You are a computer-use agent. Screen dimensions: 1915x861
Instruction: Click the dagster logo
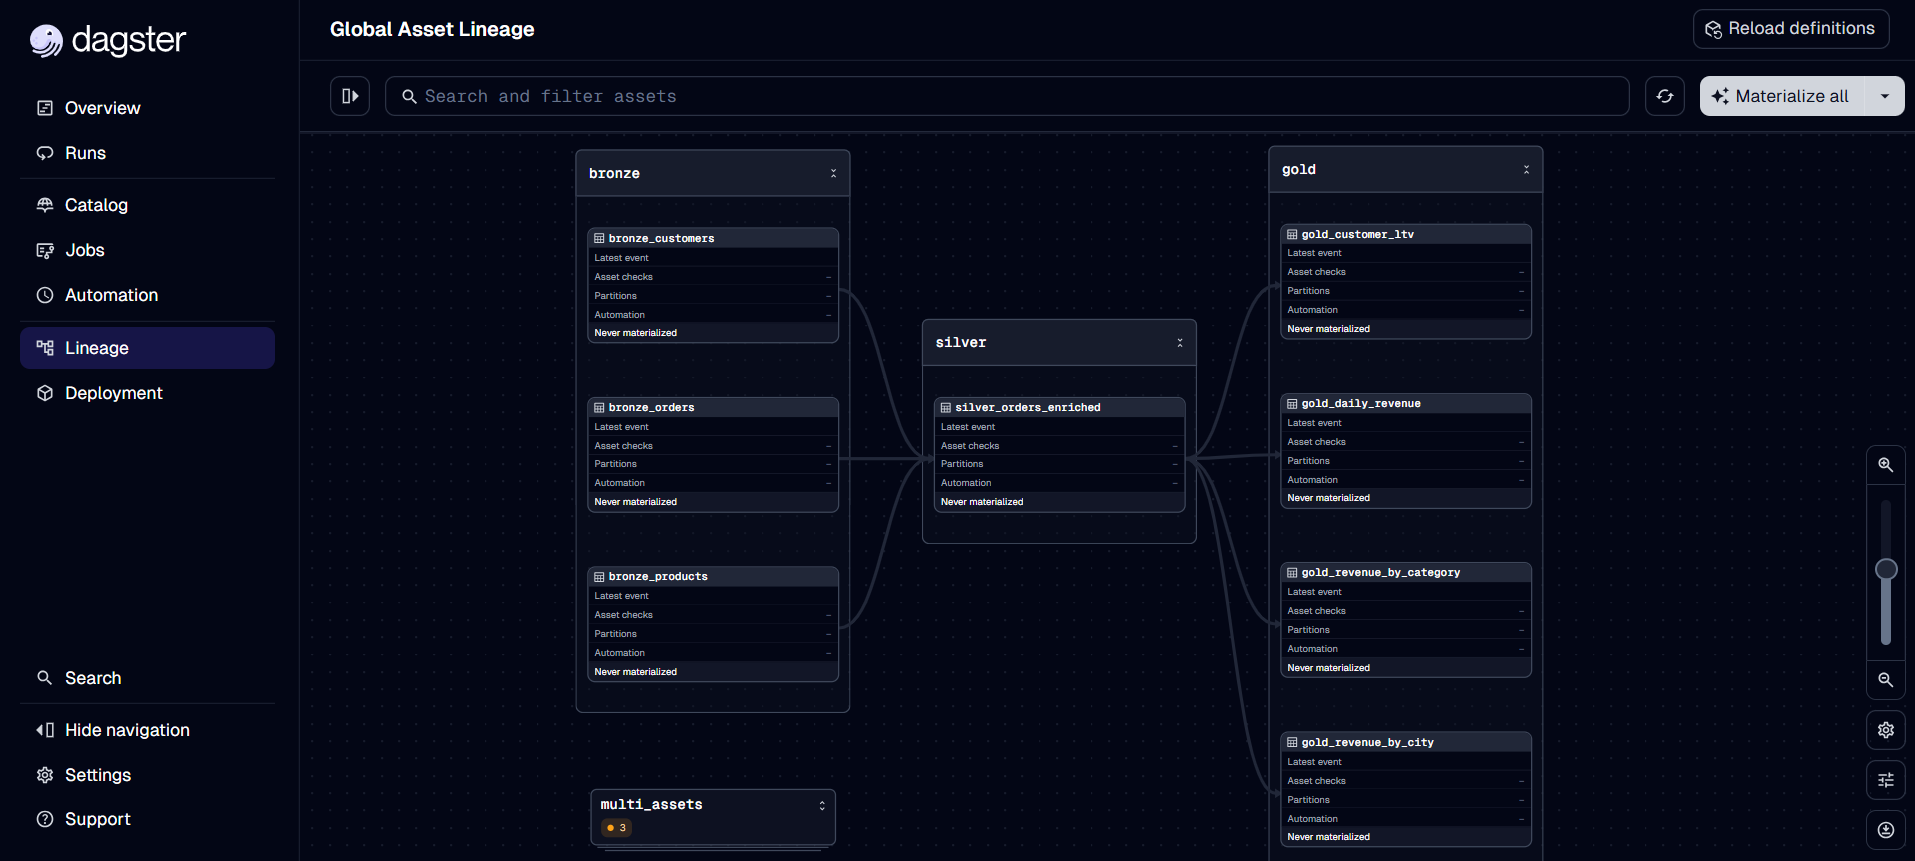[x=108, y=40]
